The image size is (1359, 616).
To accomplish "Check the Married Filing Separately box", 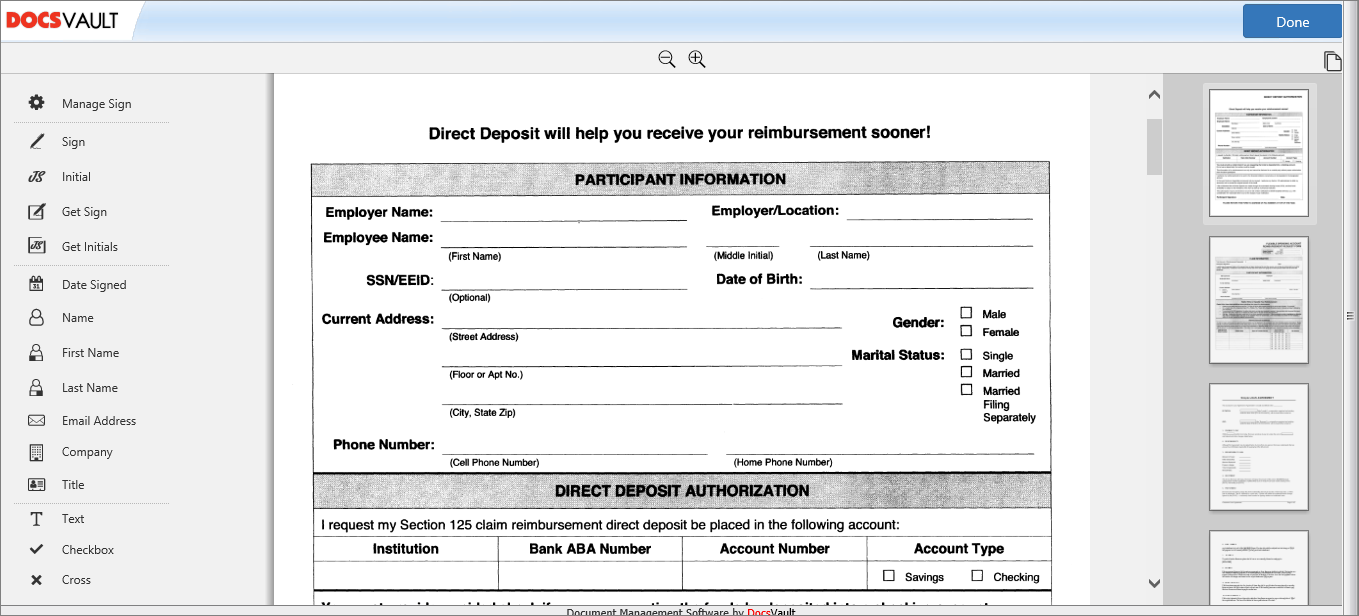I will point(966,389).
